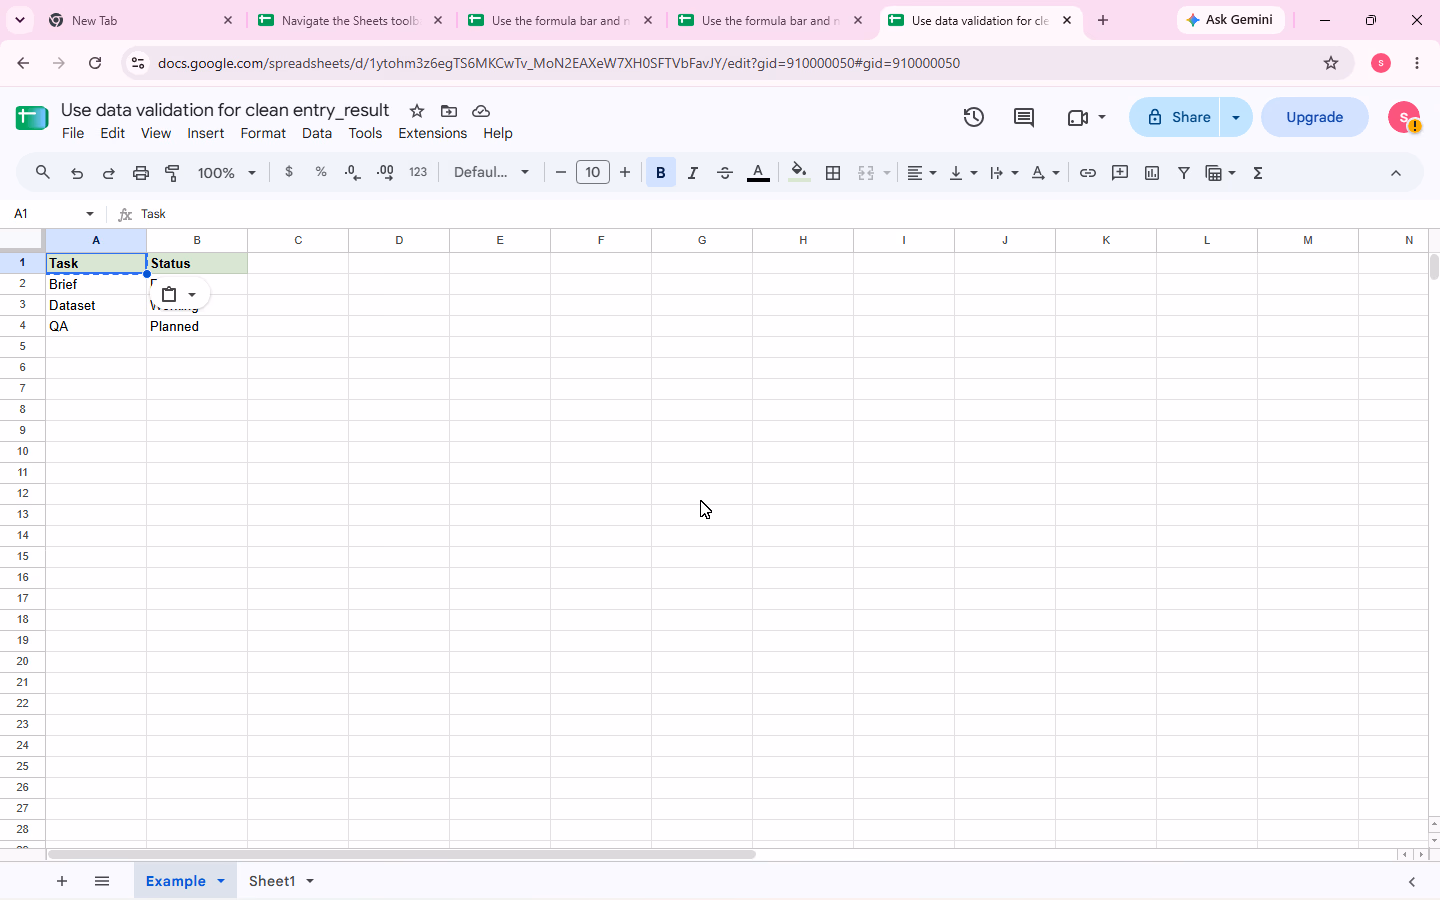
Task: Open the Share options dropdown arrow
Action: (x=1236, y=117)
